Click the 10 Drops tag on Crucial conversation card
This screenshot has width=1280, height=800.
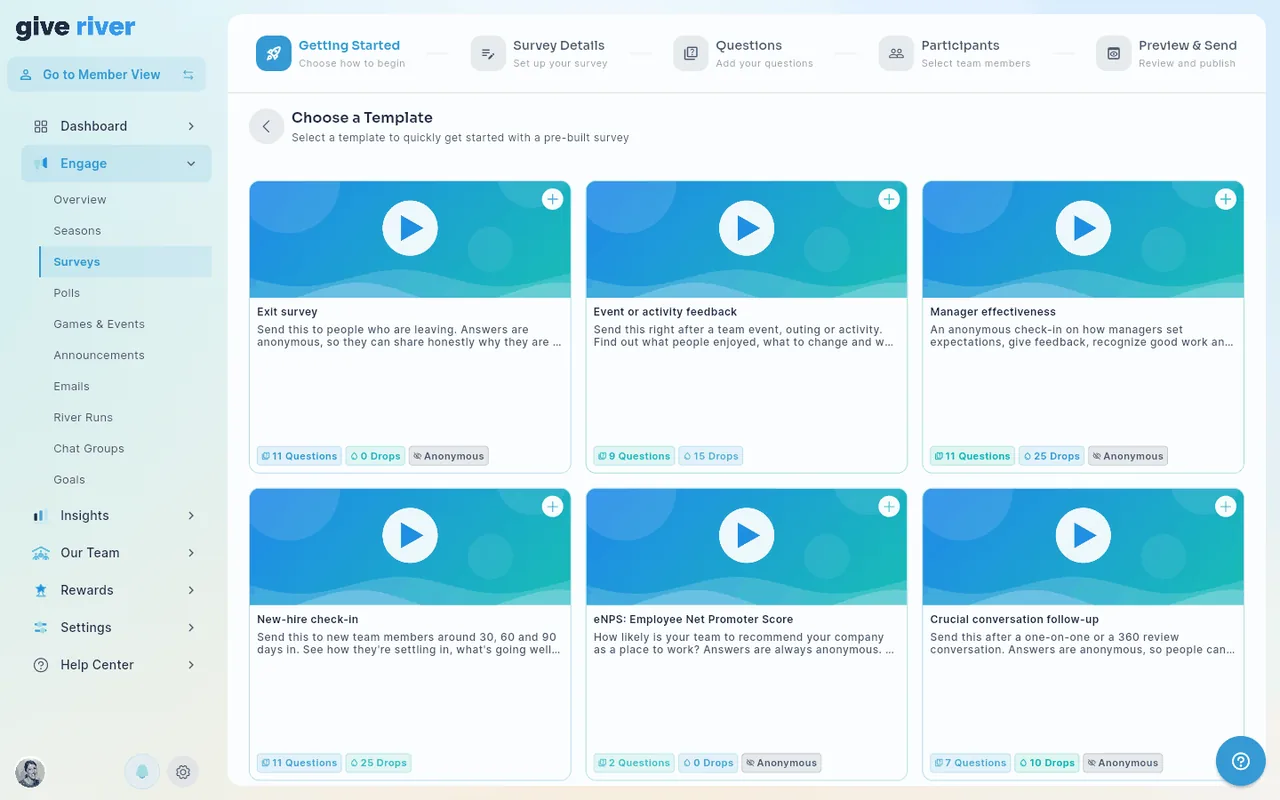(1048, 763)
